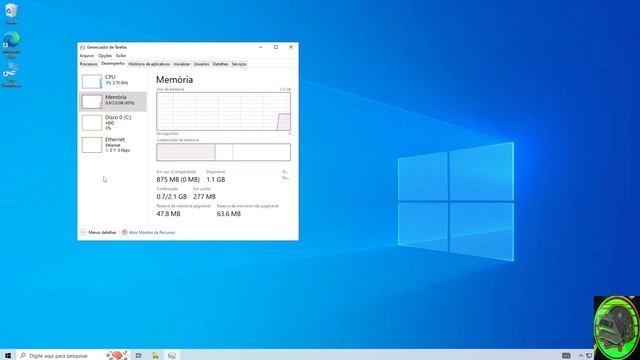Maximize the Gerenciador de Tarefas window
The image size is (640, 360).
[x=276, y=47]
